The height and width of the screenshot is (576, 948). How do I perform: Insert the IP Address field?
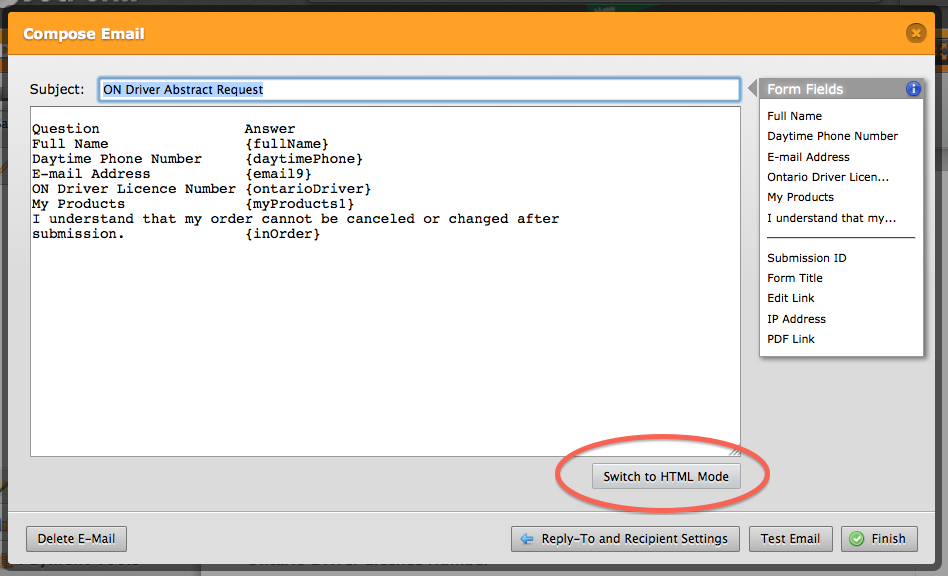pos(796,319)
